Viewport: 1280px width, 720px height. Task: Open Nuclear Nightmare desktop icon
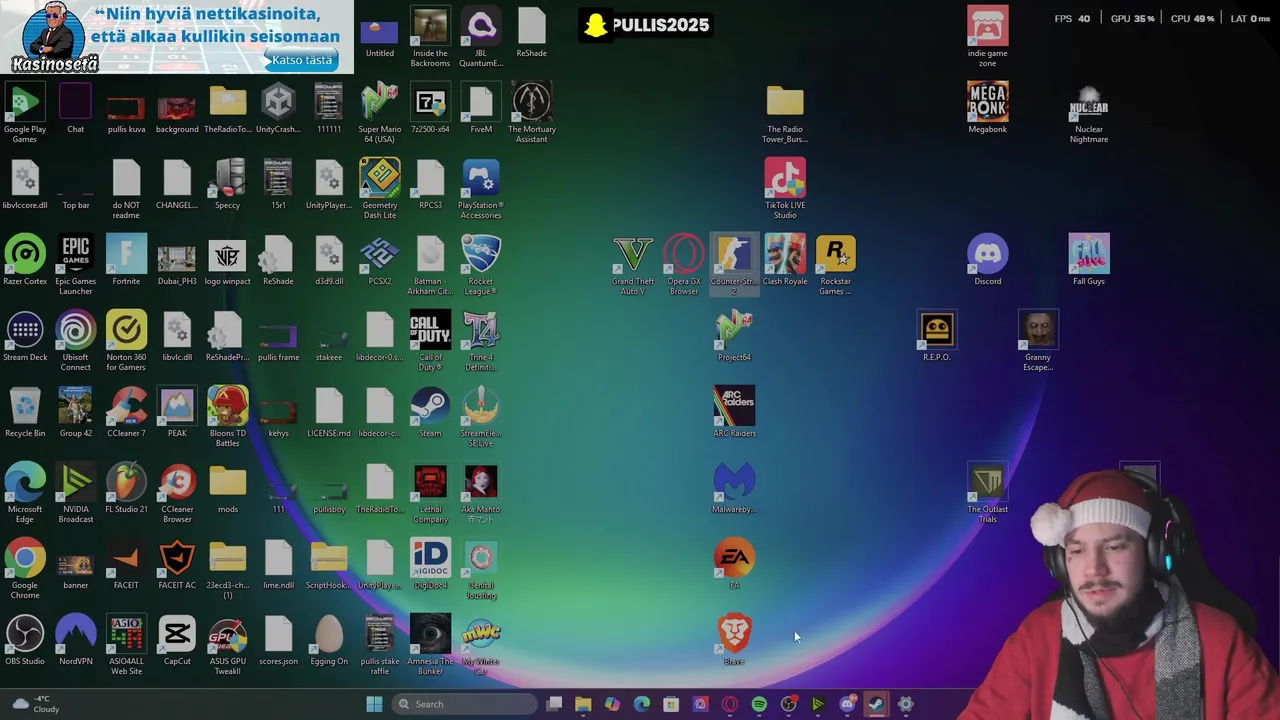coord(1089,112)
